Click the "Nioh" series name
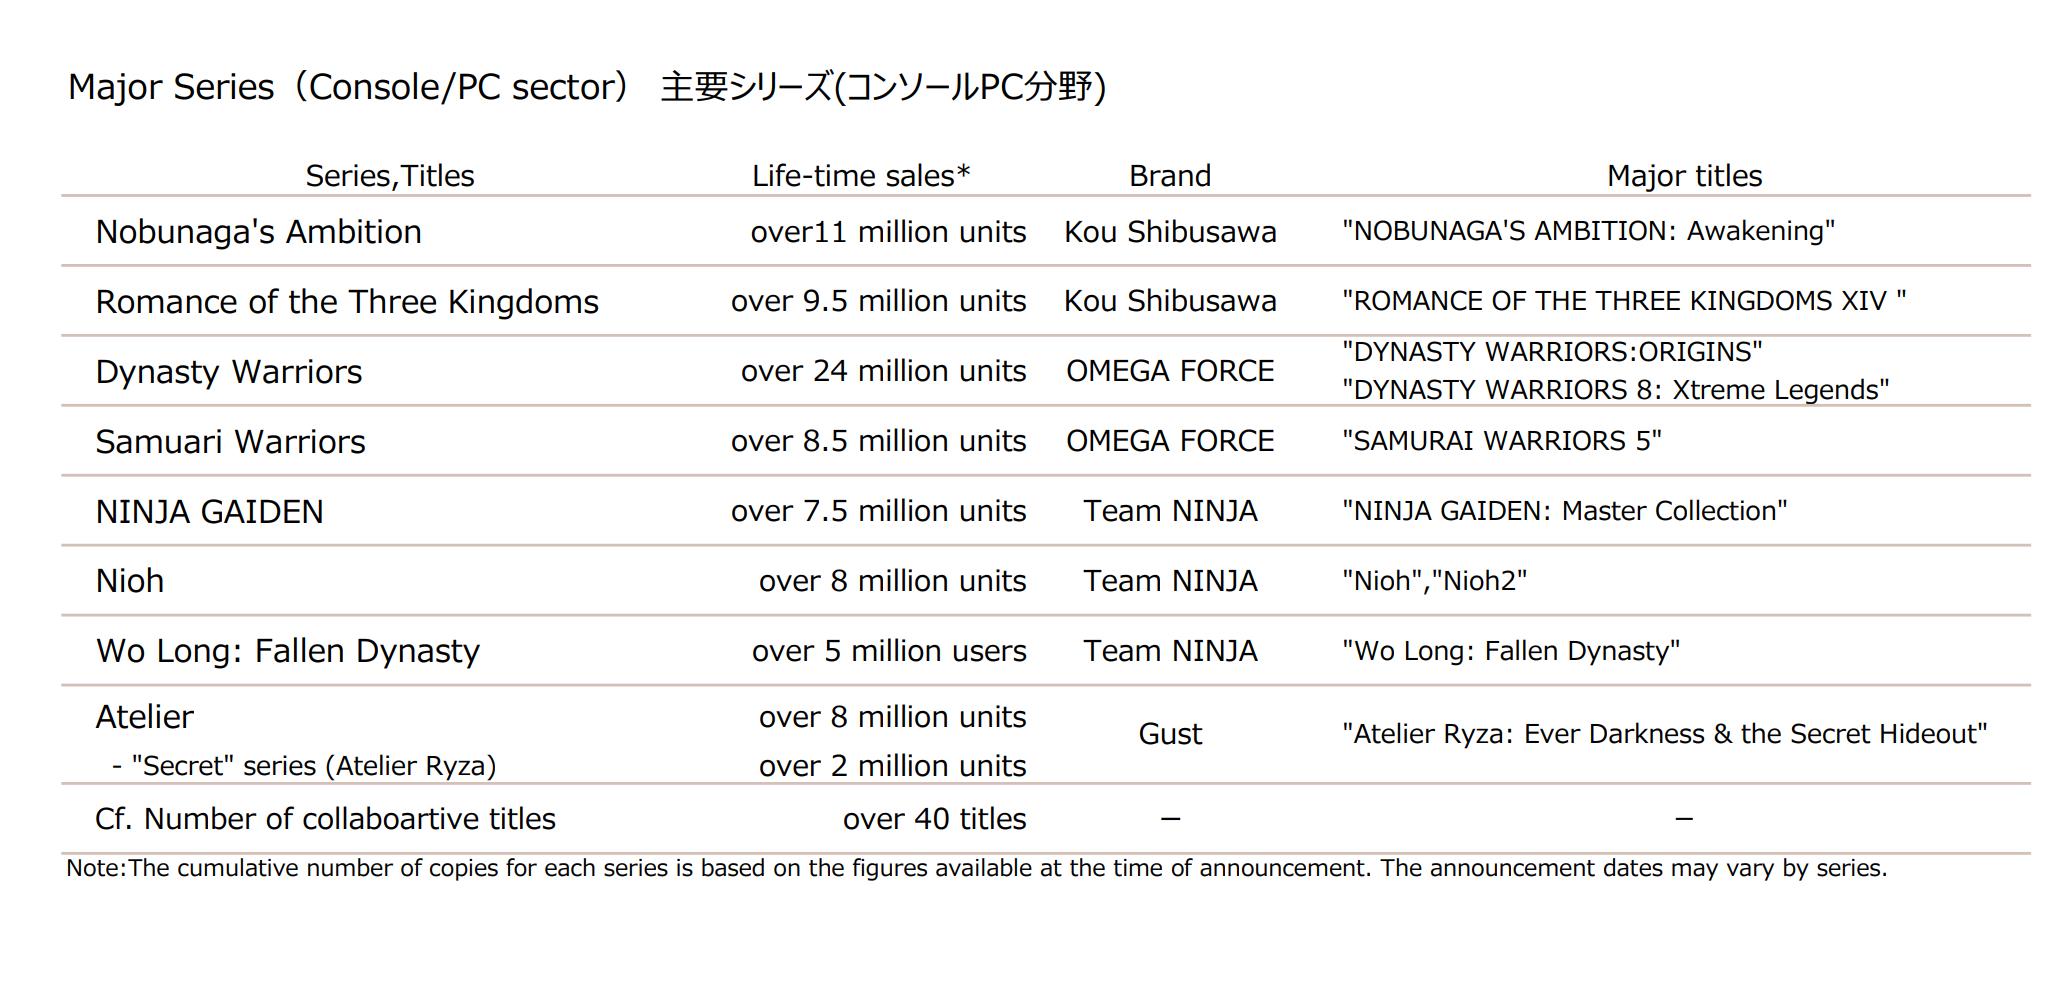The image size is (2071, 1008). 129,581
